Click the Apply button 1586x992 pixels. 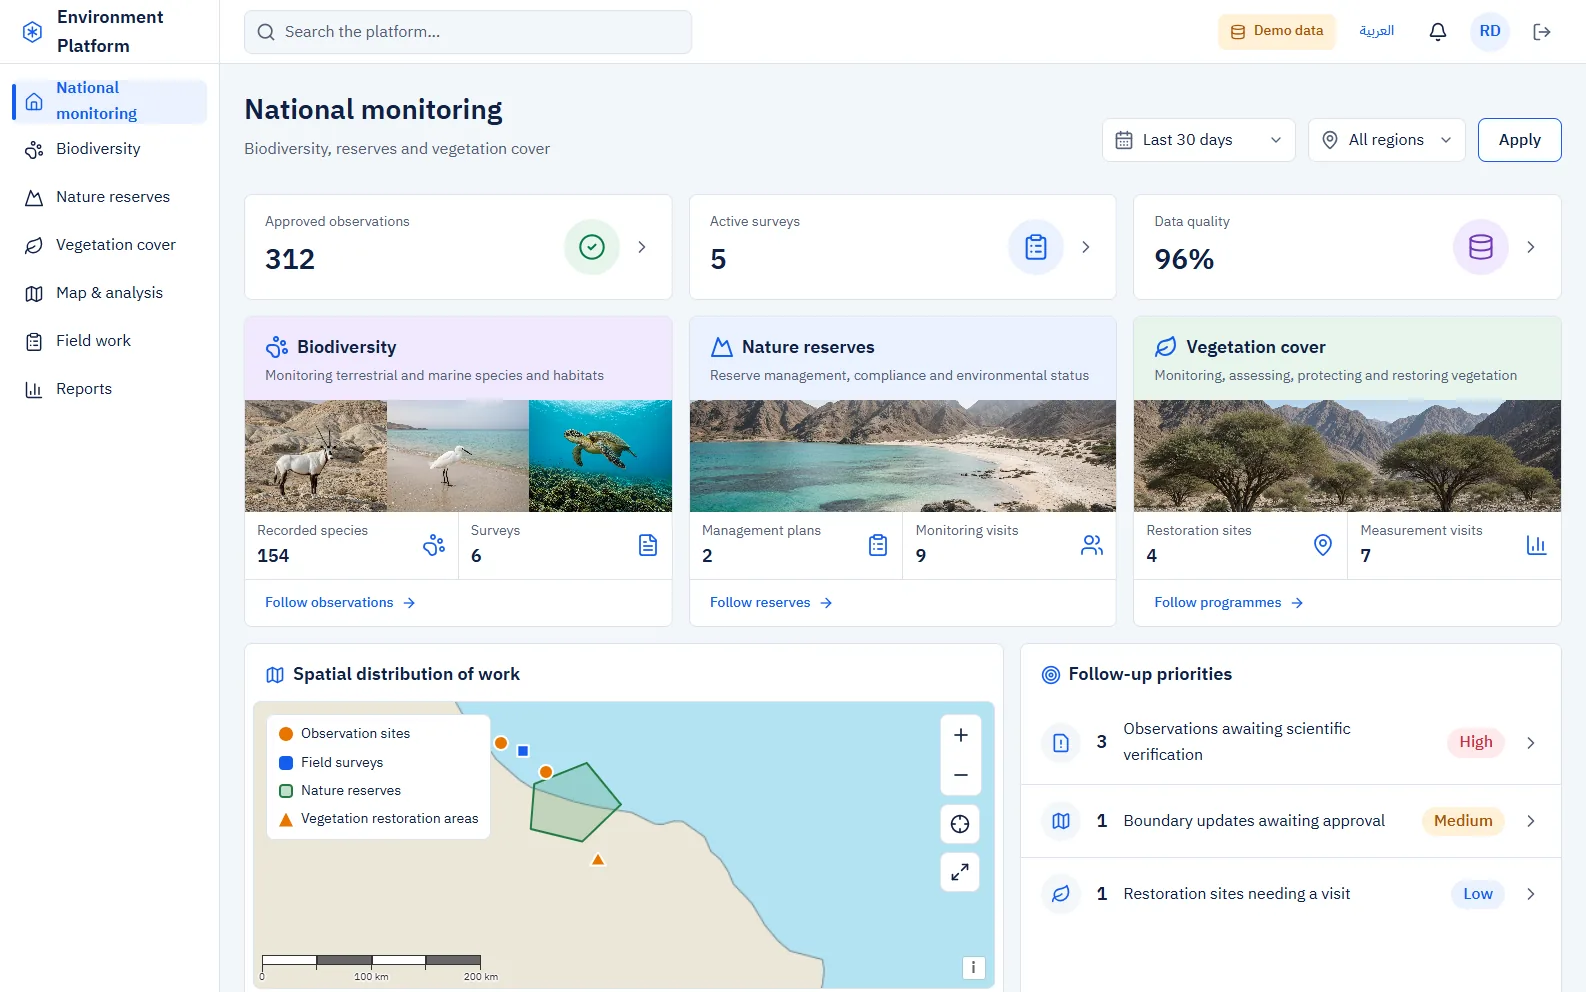click(1519, 140)
